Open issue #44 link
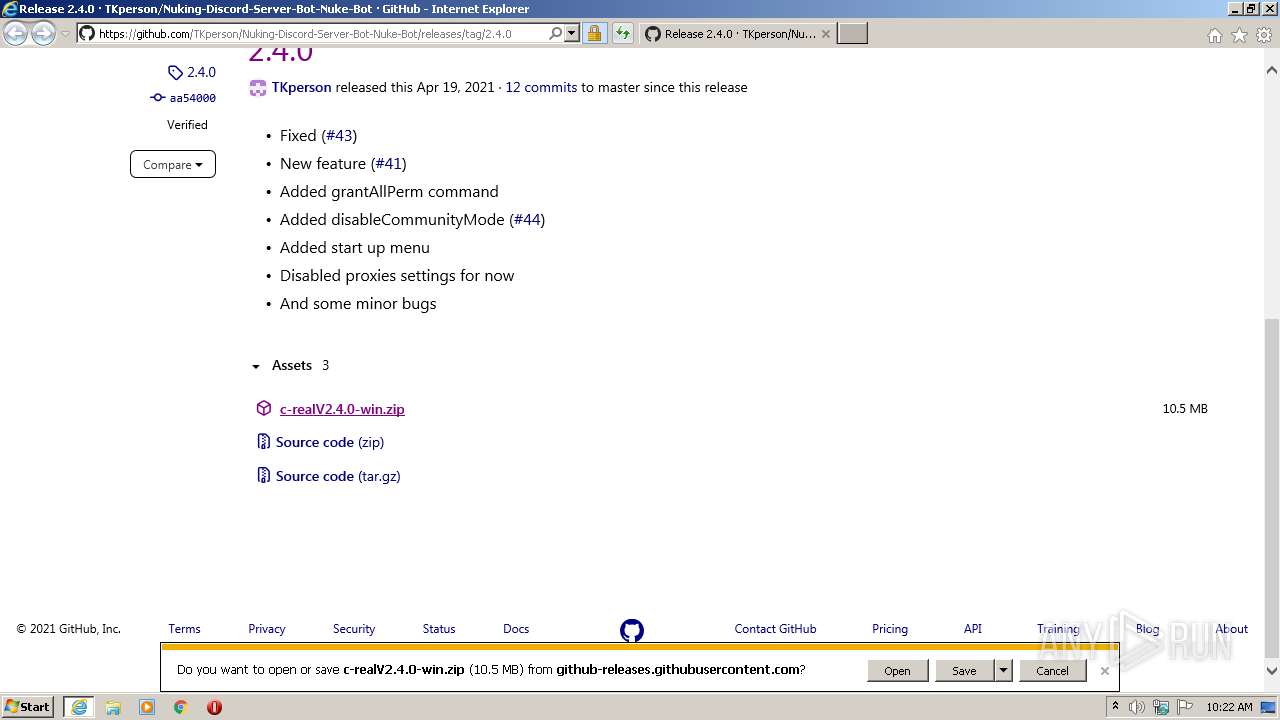The image size is (1280, 720). coord(527,219)
